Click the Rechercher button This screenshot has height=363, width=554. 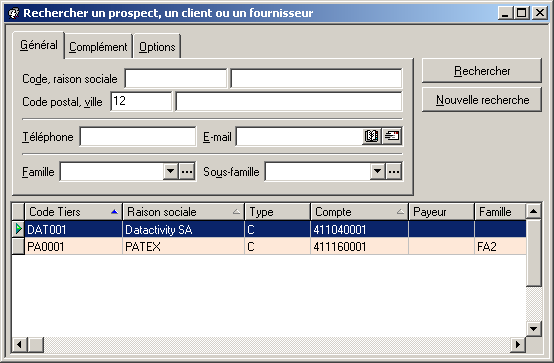click(x=482, y=71)
